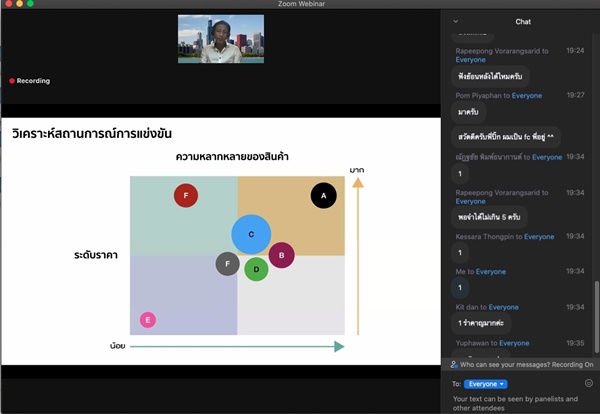Click 'Everyone' link in Kessara Thongpin's message
The image size is (600, 414).
(533, 237)
